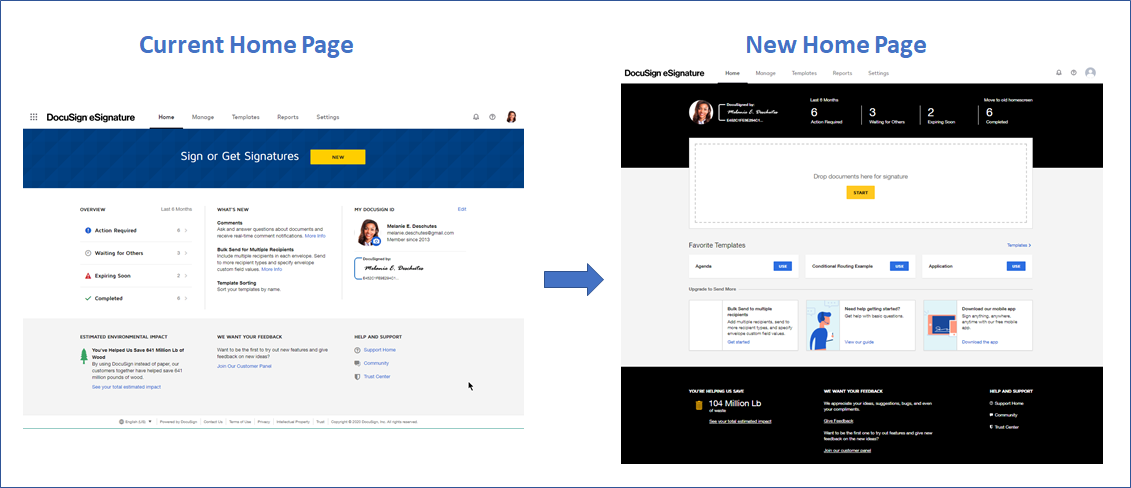Open the app grid launcher on Current Home Page

pyautogui.click(x=33, y=117)
